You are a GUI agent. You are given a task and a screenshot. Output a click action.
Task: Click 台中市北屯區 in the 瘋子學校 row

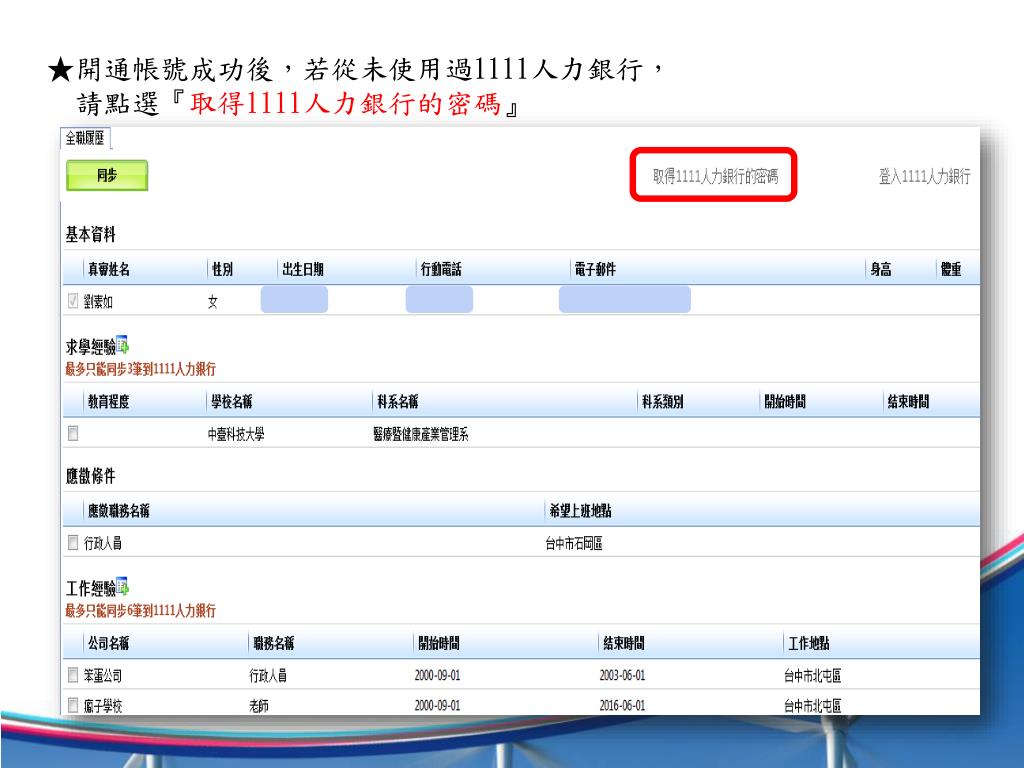[x=812, y=706]
